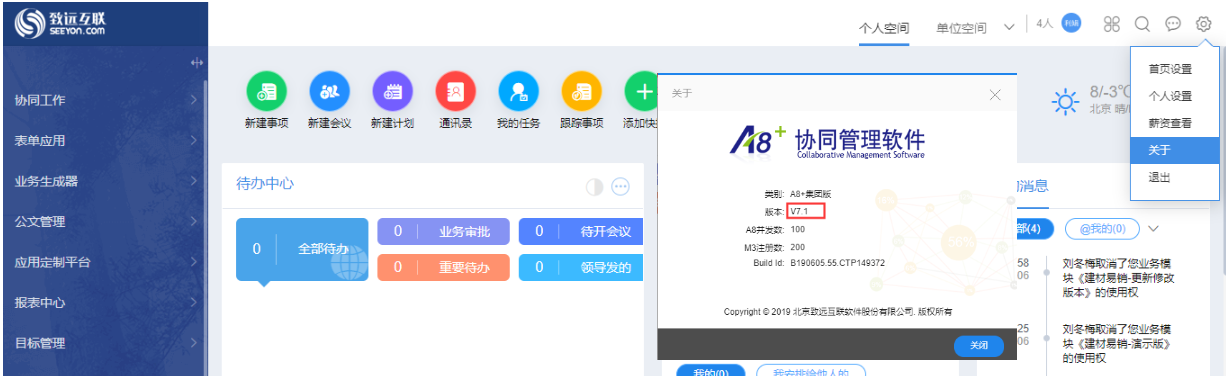1226x376 pixels.
Task: Click the V7.1 version value
Action: [x=799, y=211]
